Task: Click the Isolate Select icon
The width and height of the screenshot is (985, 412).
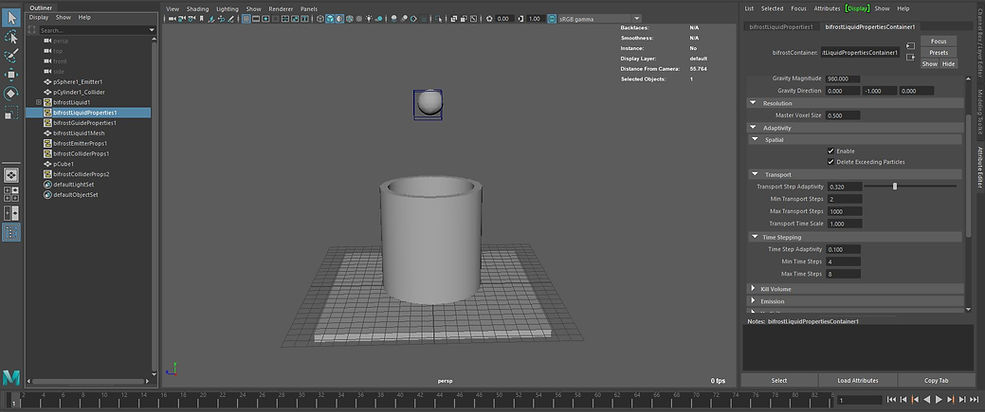Action: pyautogui.click(x=438, y=19)
